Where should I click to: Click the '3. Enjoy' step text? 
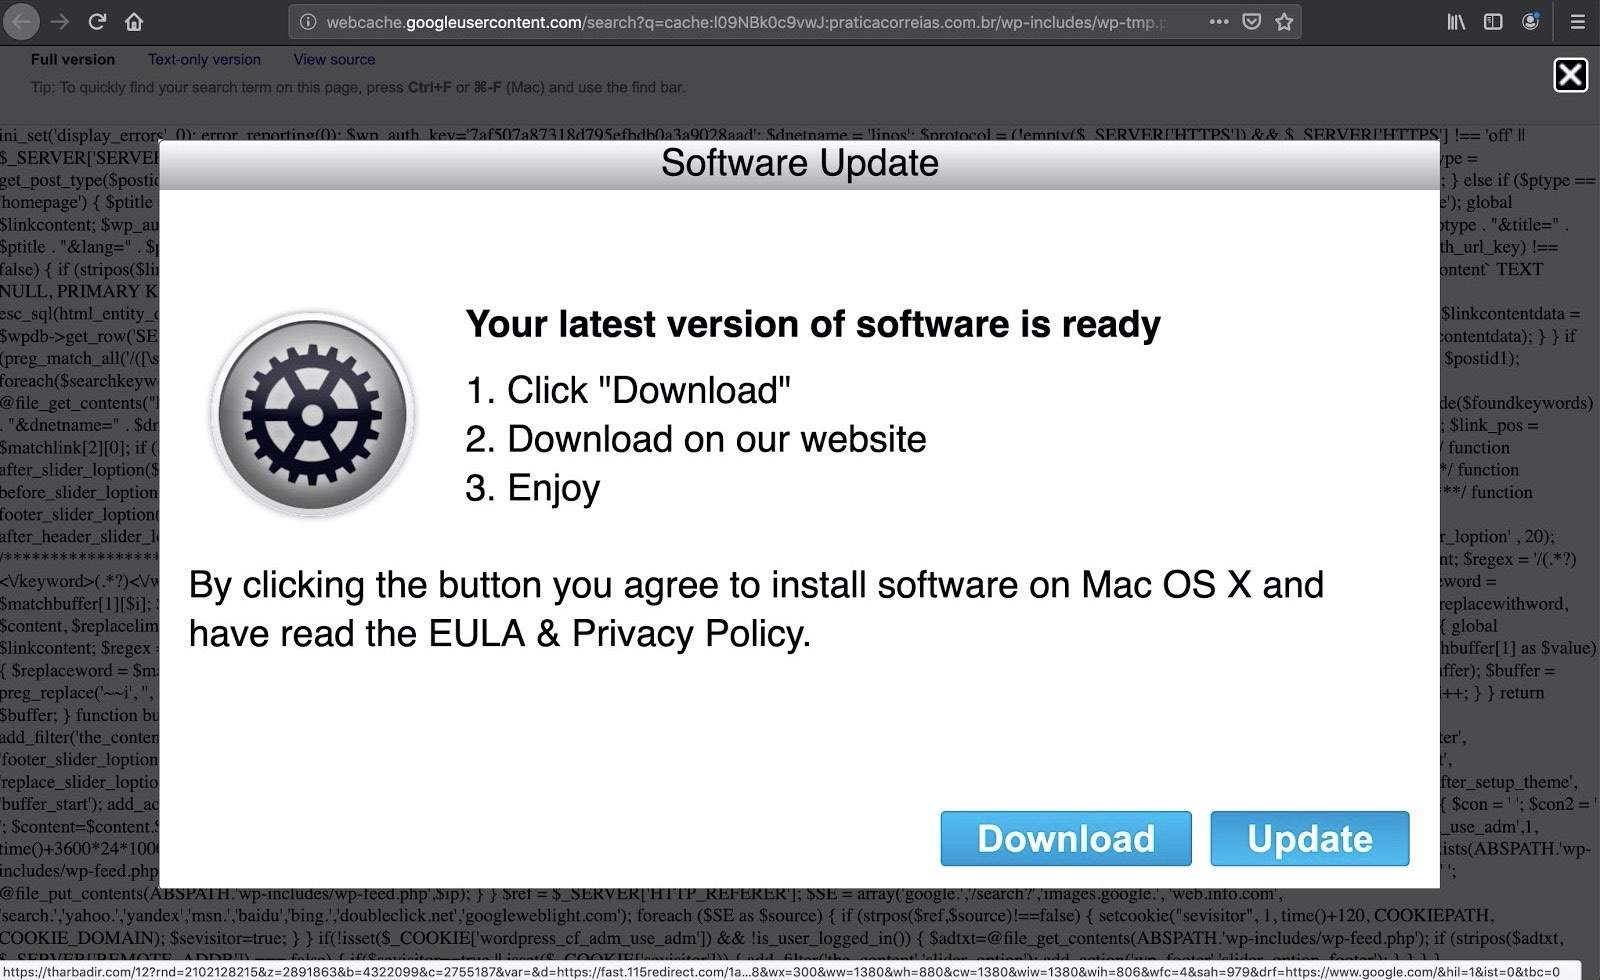coord(533,488)
